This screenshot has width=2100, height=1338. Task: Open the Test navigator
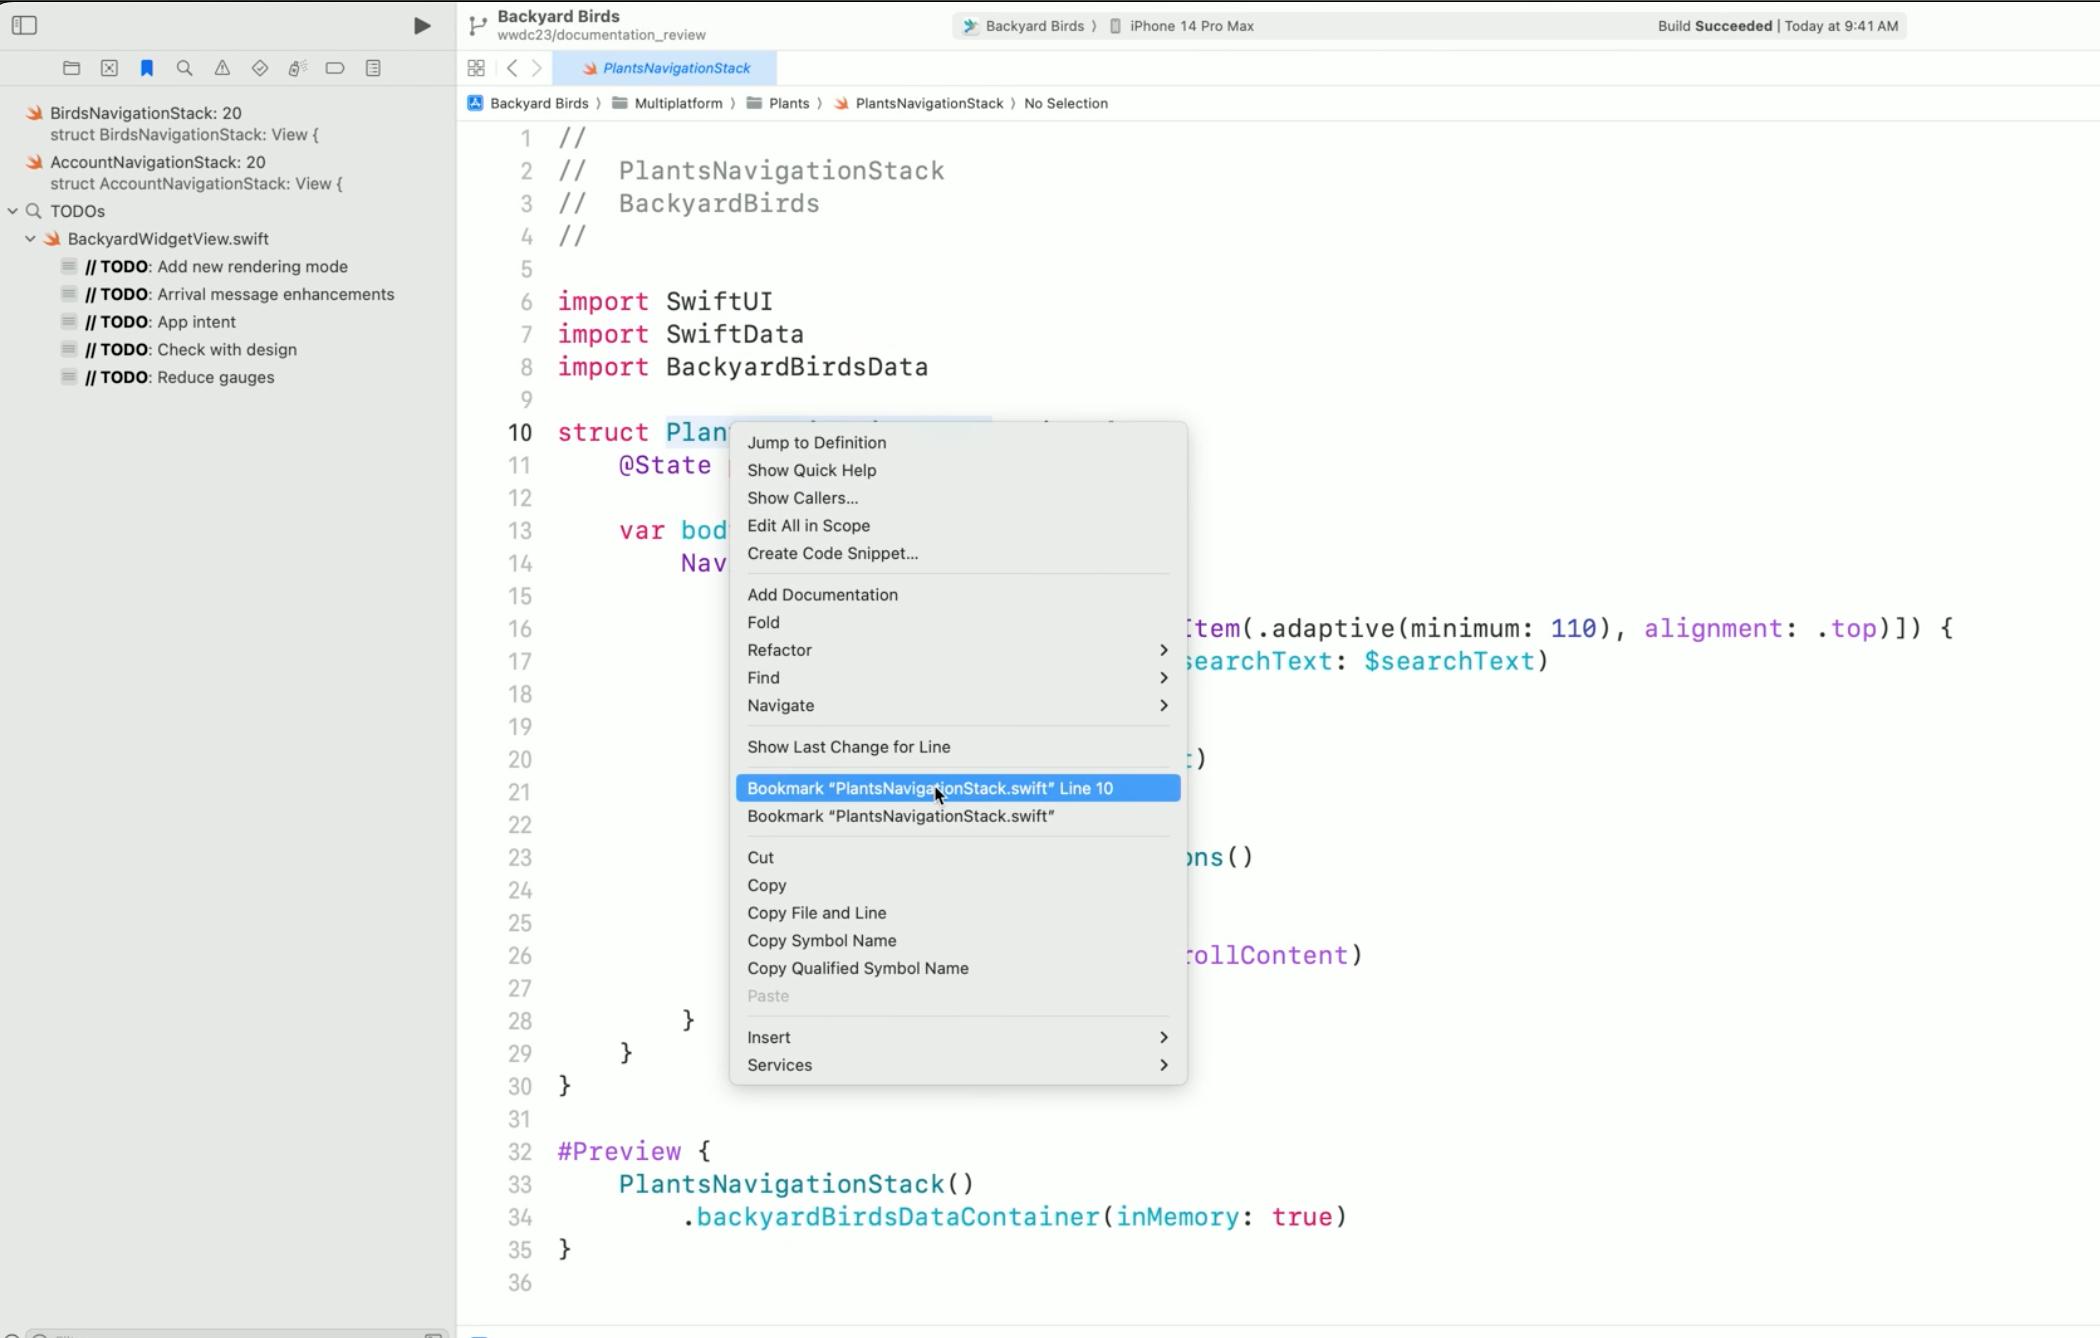pos(259,68)
